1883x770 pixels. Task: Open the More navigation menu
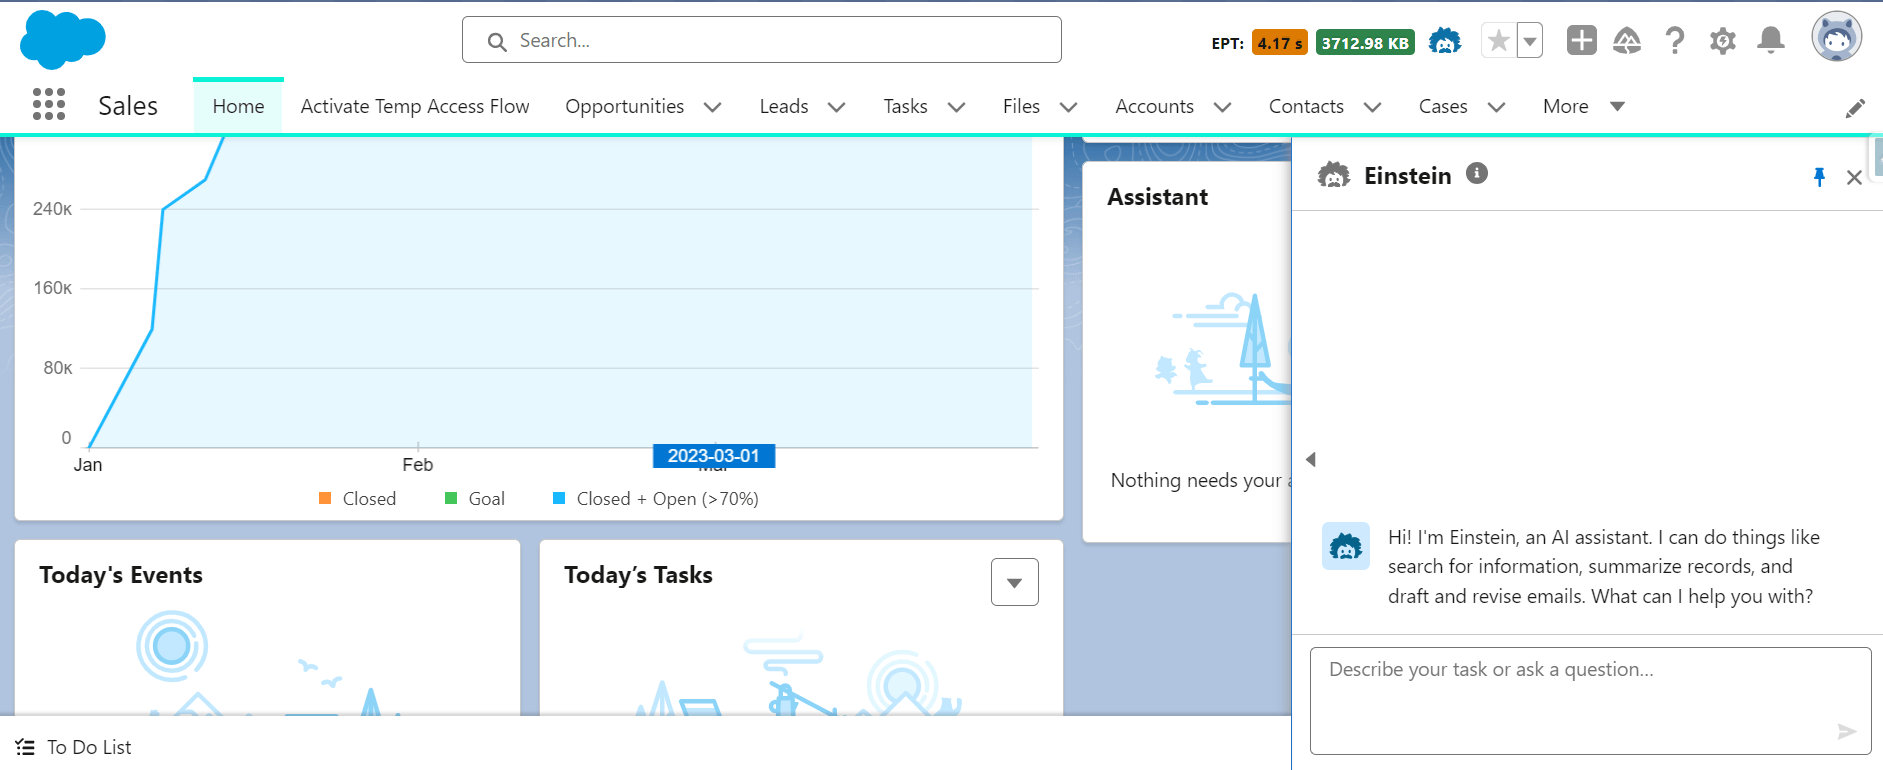coord(1584,106)
